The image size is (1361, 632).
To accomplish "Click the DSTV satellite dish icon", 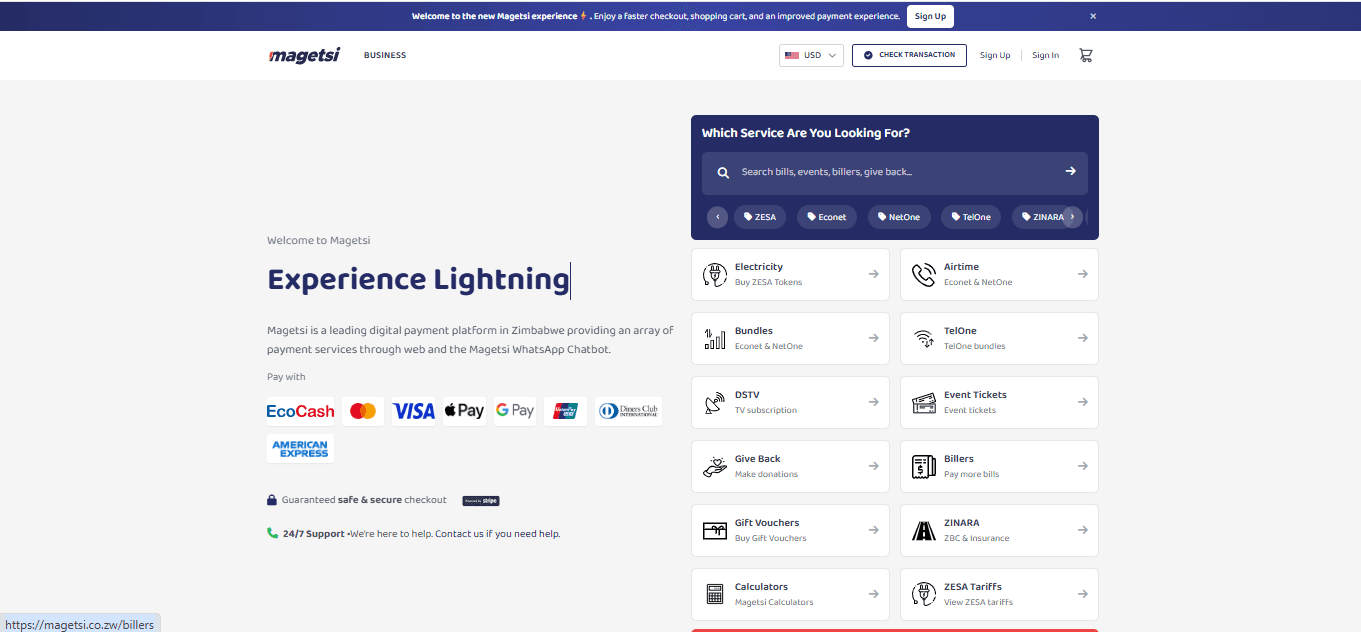I will pos(715,402).
